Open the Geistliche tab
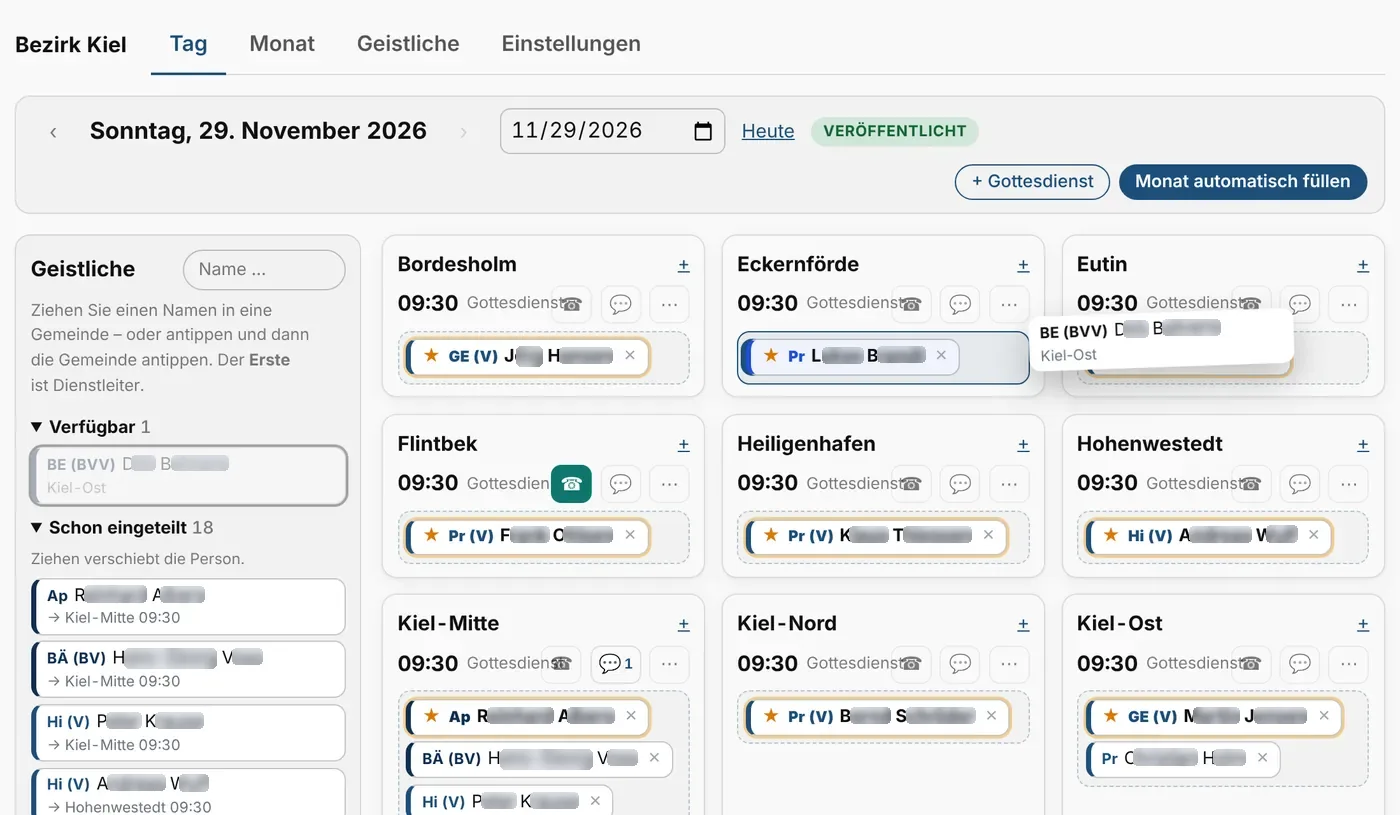The image size is (1400, 815). pos(408,44)
